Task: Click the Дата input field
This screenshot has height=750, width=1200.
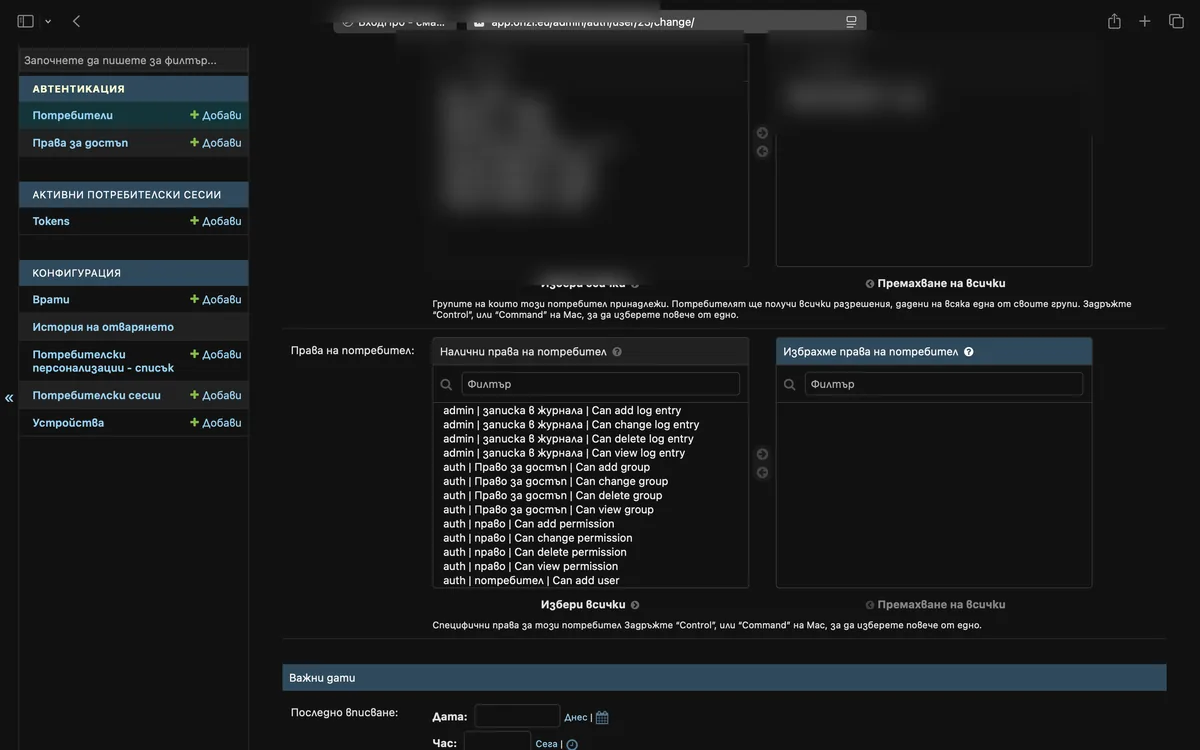Action: pos(517,716)
